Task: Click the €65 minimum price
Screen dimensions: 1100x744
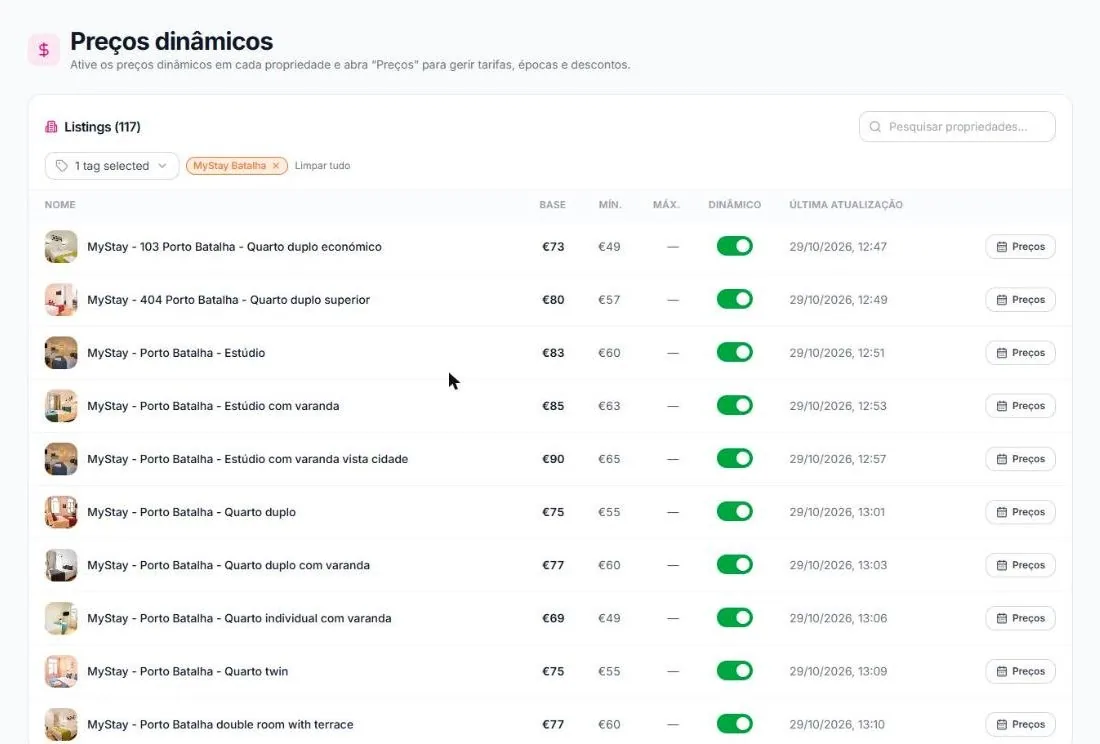Action: pyautogui.click(x=609, y=459)
